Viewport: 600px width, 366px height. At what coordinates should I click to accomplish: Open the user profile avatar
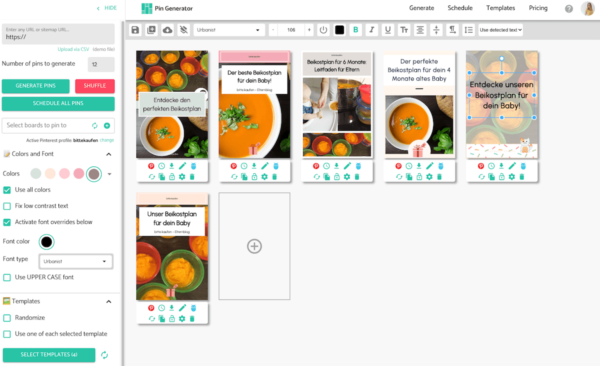pos(588,8)
